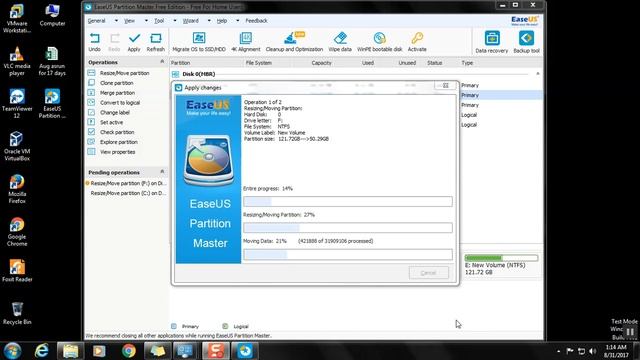Viewport: 640px width, 360px height.
Task: Open Recycle Bin on desktop
Action: coord(17,313)
